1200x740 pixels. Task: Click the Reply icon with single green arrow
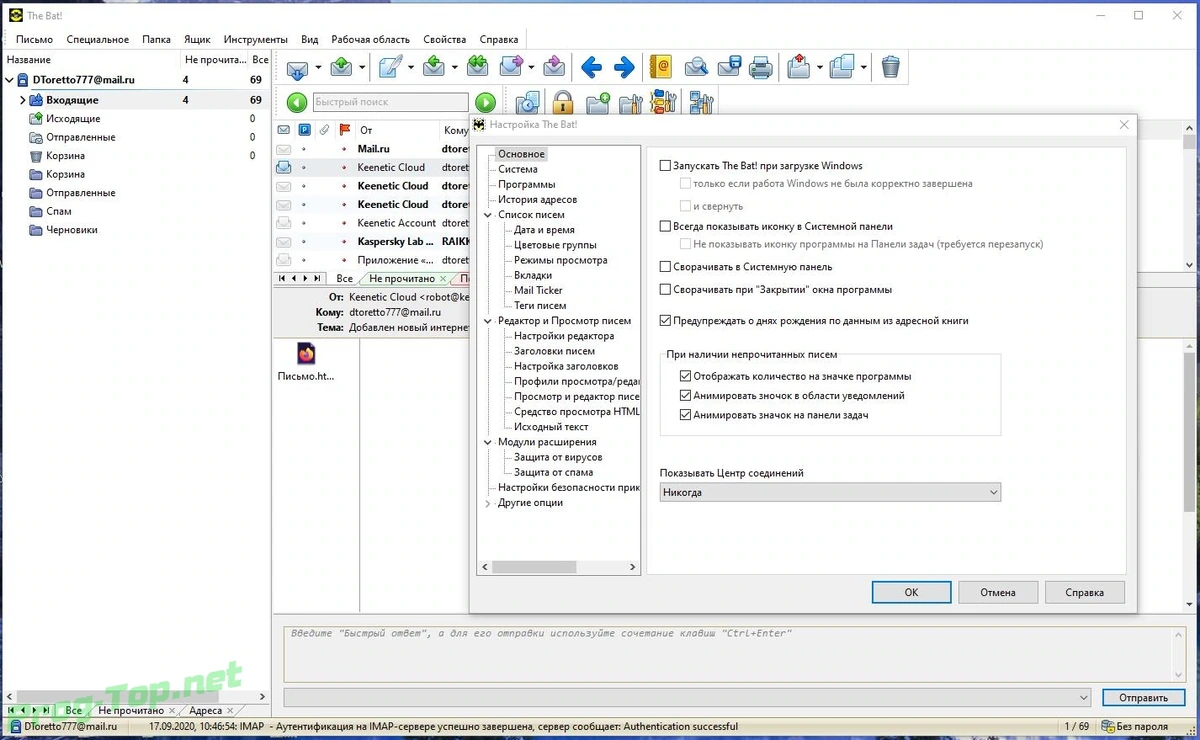tap(434, 68)
